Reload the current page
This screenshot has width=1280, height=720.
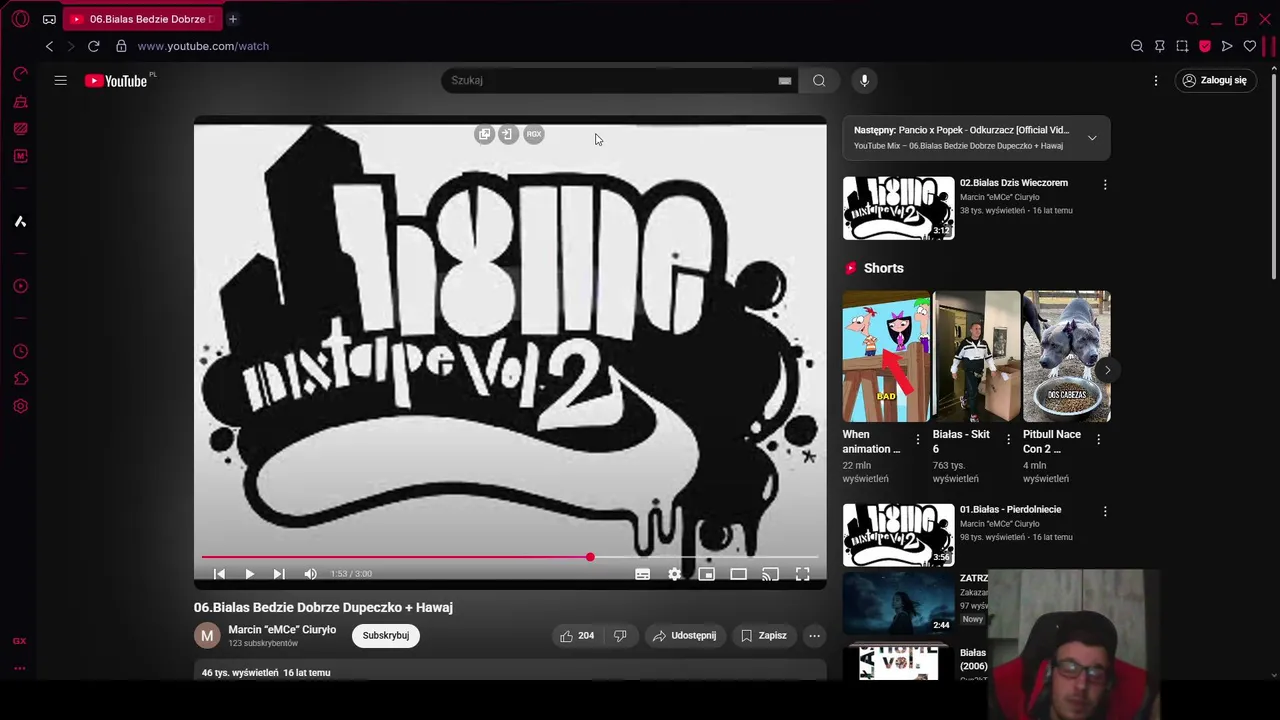(93, 46)
